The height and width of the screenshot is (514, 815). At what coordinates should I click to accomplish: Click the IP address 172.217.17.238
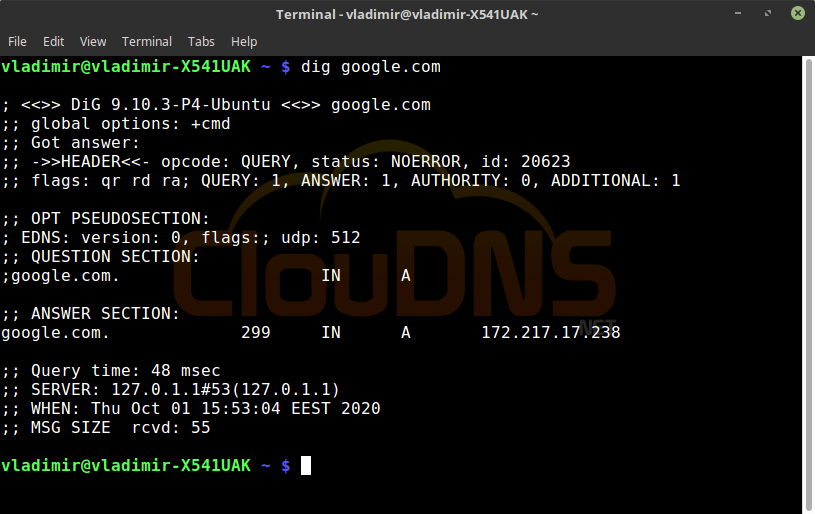(550, 333)
